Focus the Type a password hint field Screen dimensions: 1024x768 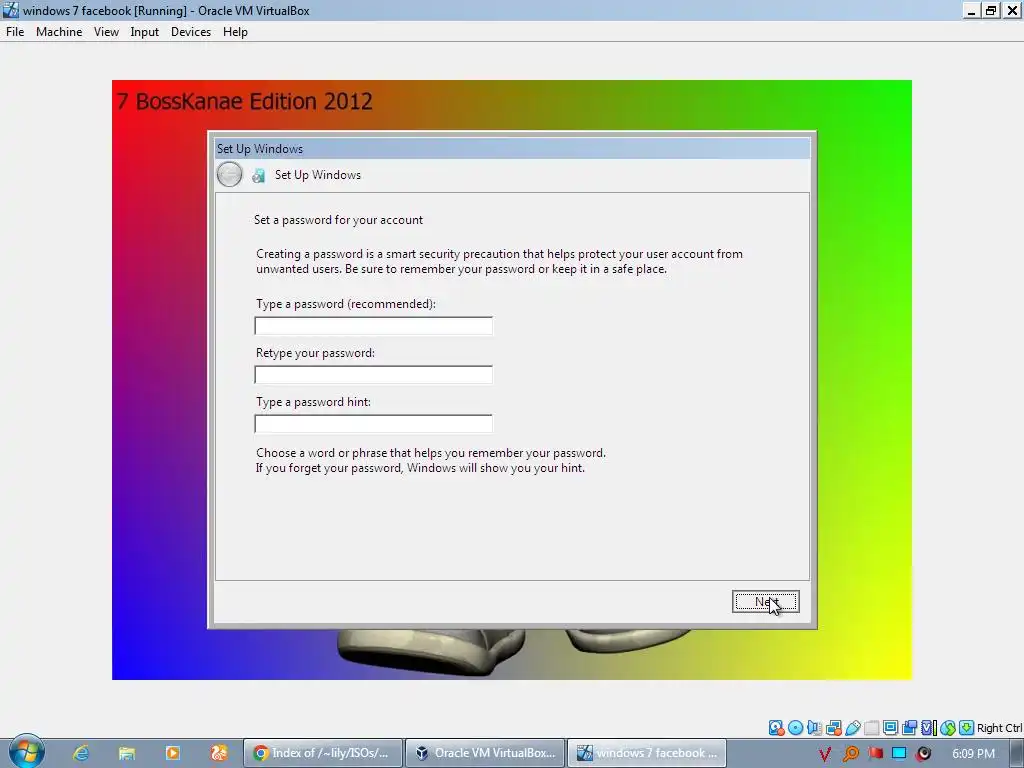(374, 424)
